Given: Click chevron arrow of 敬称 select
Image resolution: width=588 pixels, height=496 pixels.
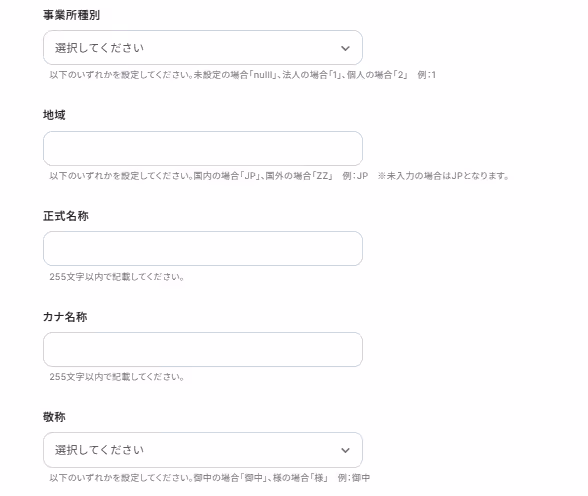Looking at the screenshot, I should pos(345,450).
